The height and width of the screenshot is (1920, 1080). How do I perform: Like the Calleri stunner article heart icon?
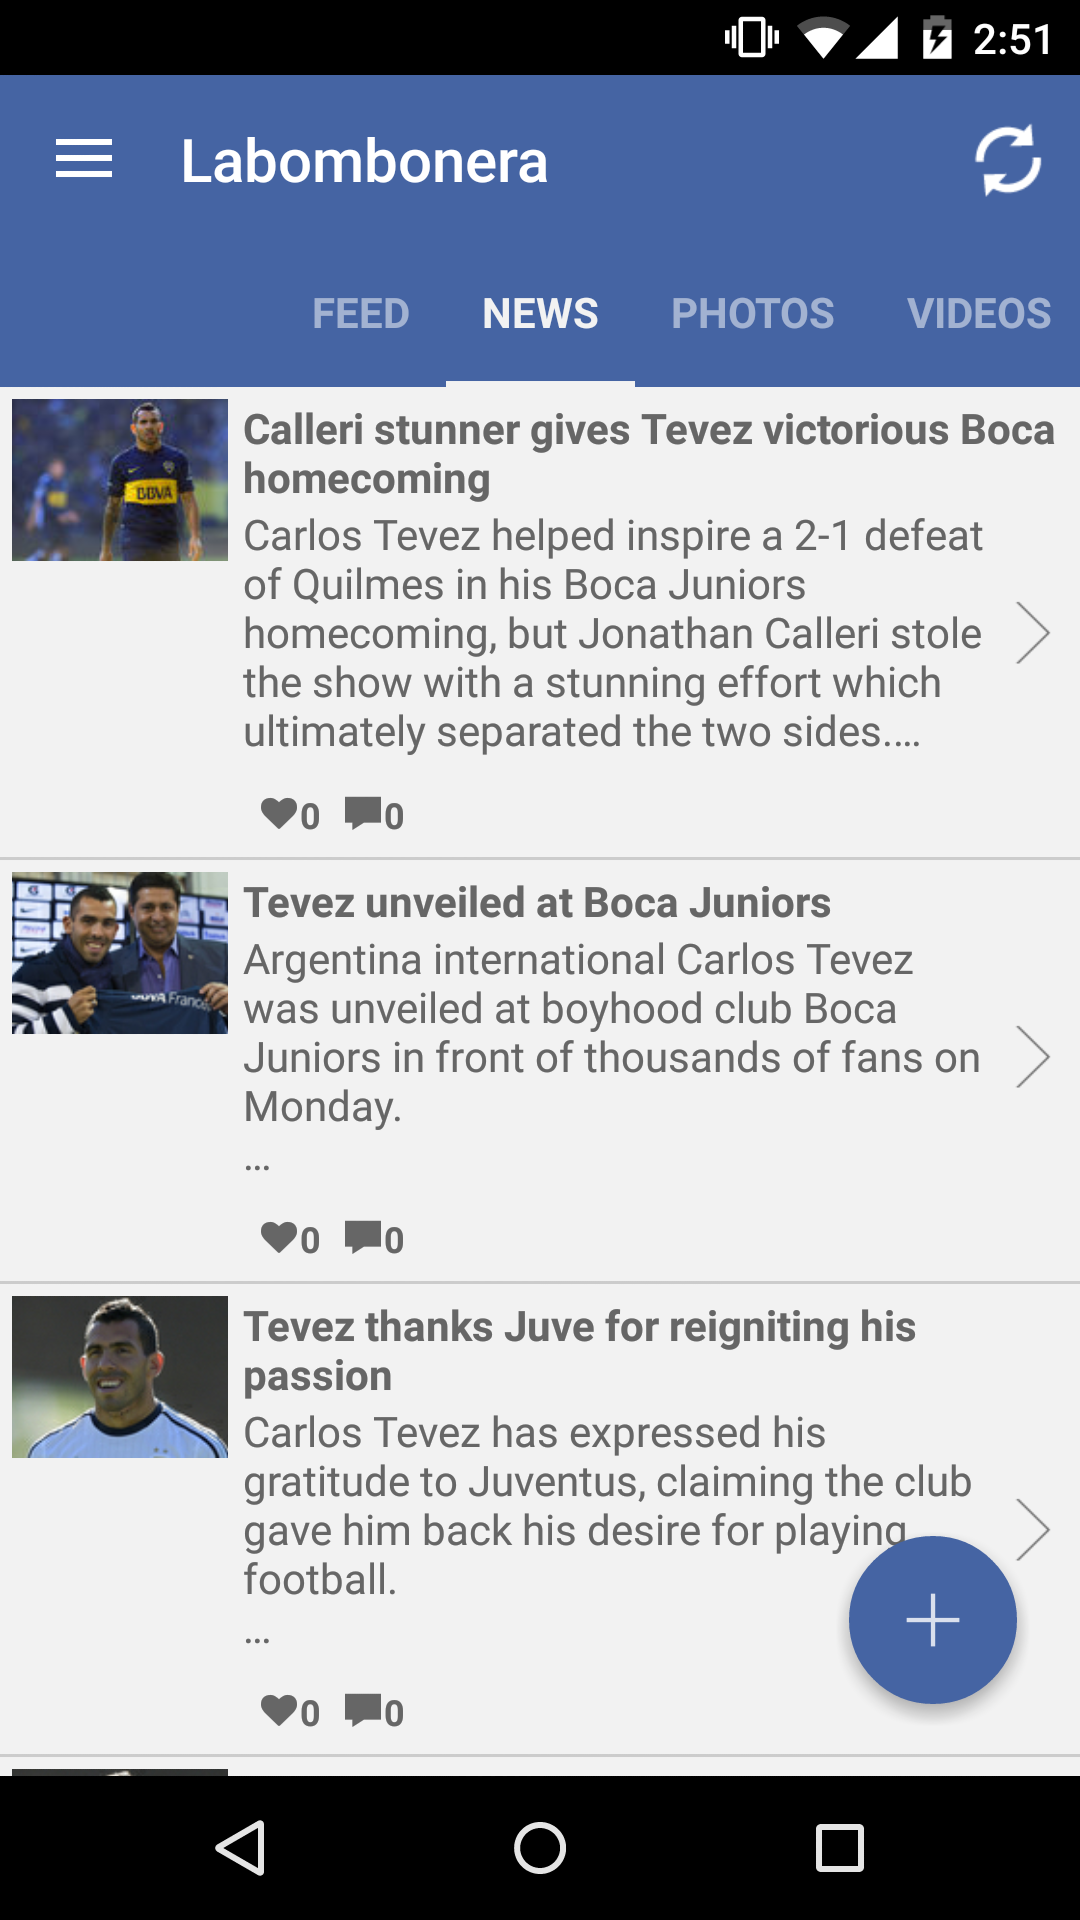click(x=279, y=814)
